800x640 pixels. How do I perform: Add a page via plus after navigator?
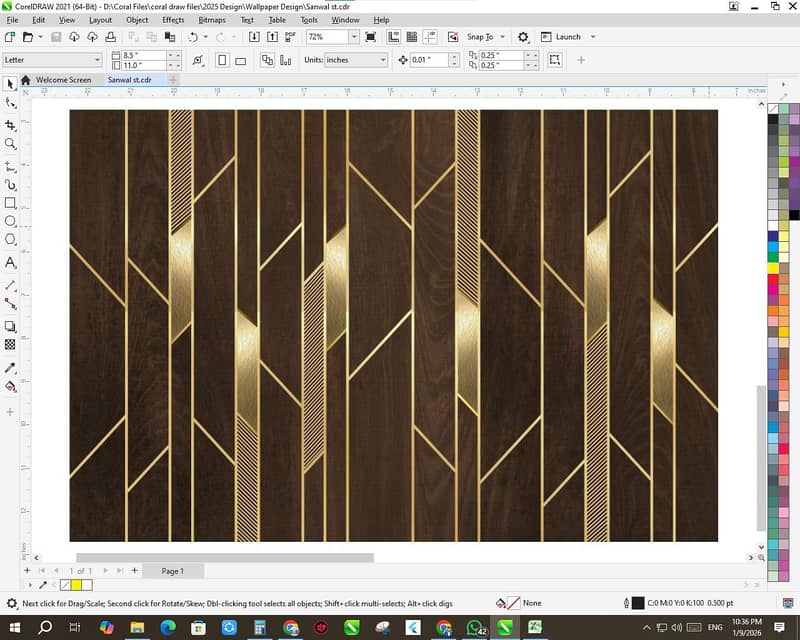[135, 571]
